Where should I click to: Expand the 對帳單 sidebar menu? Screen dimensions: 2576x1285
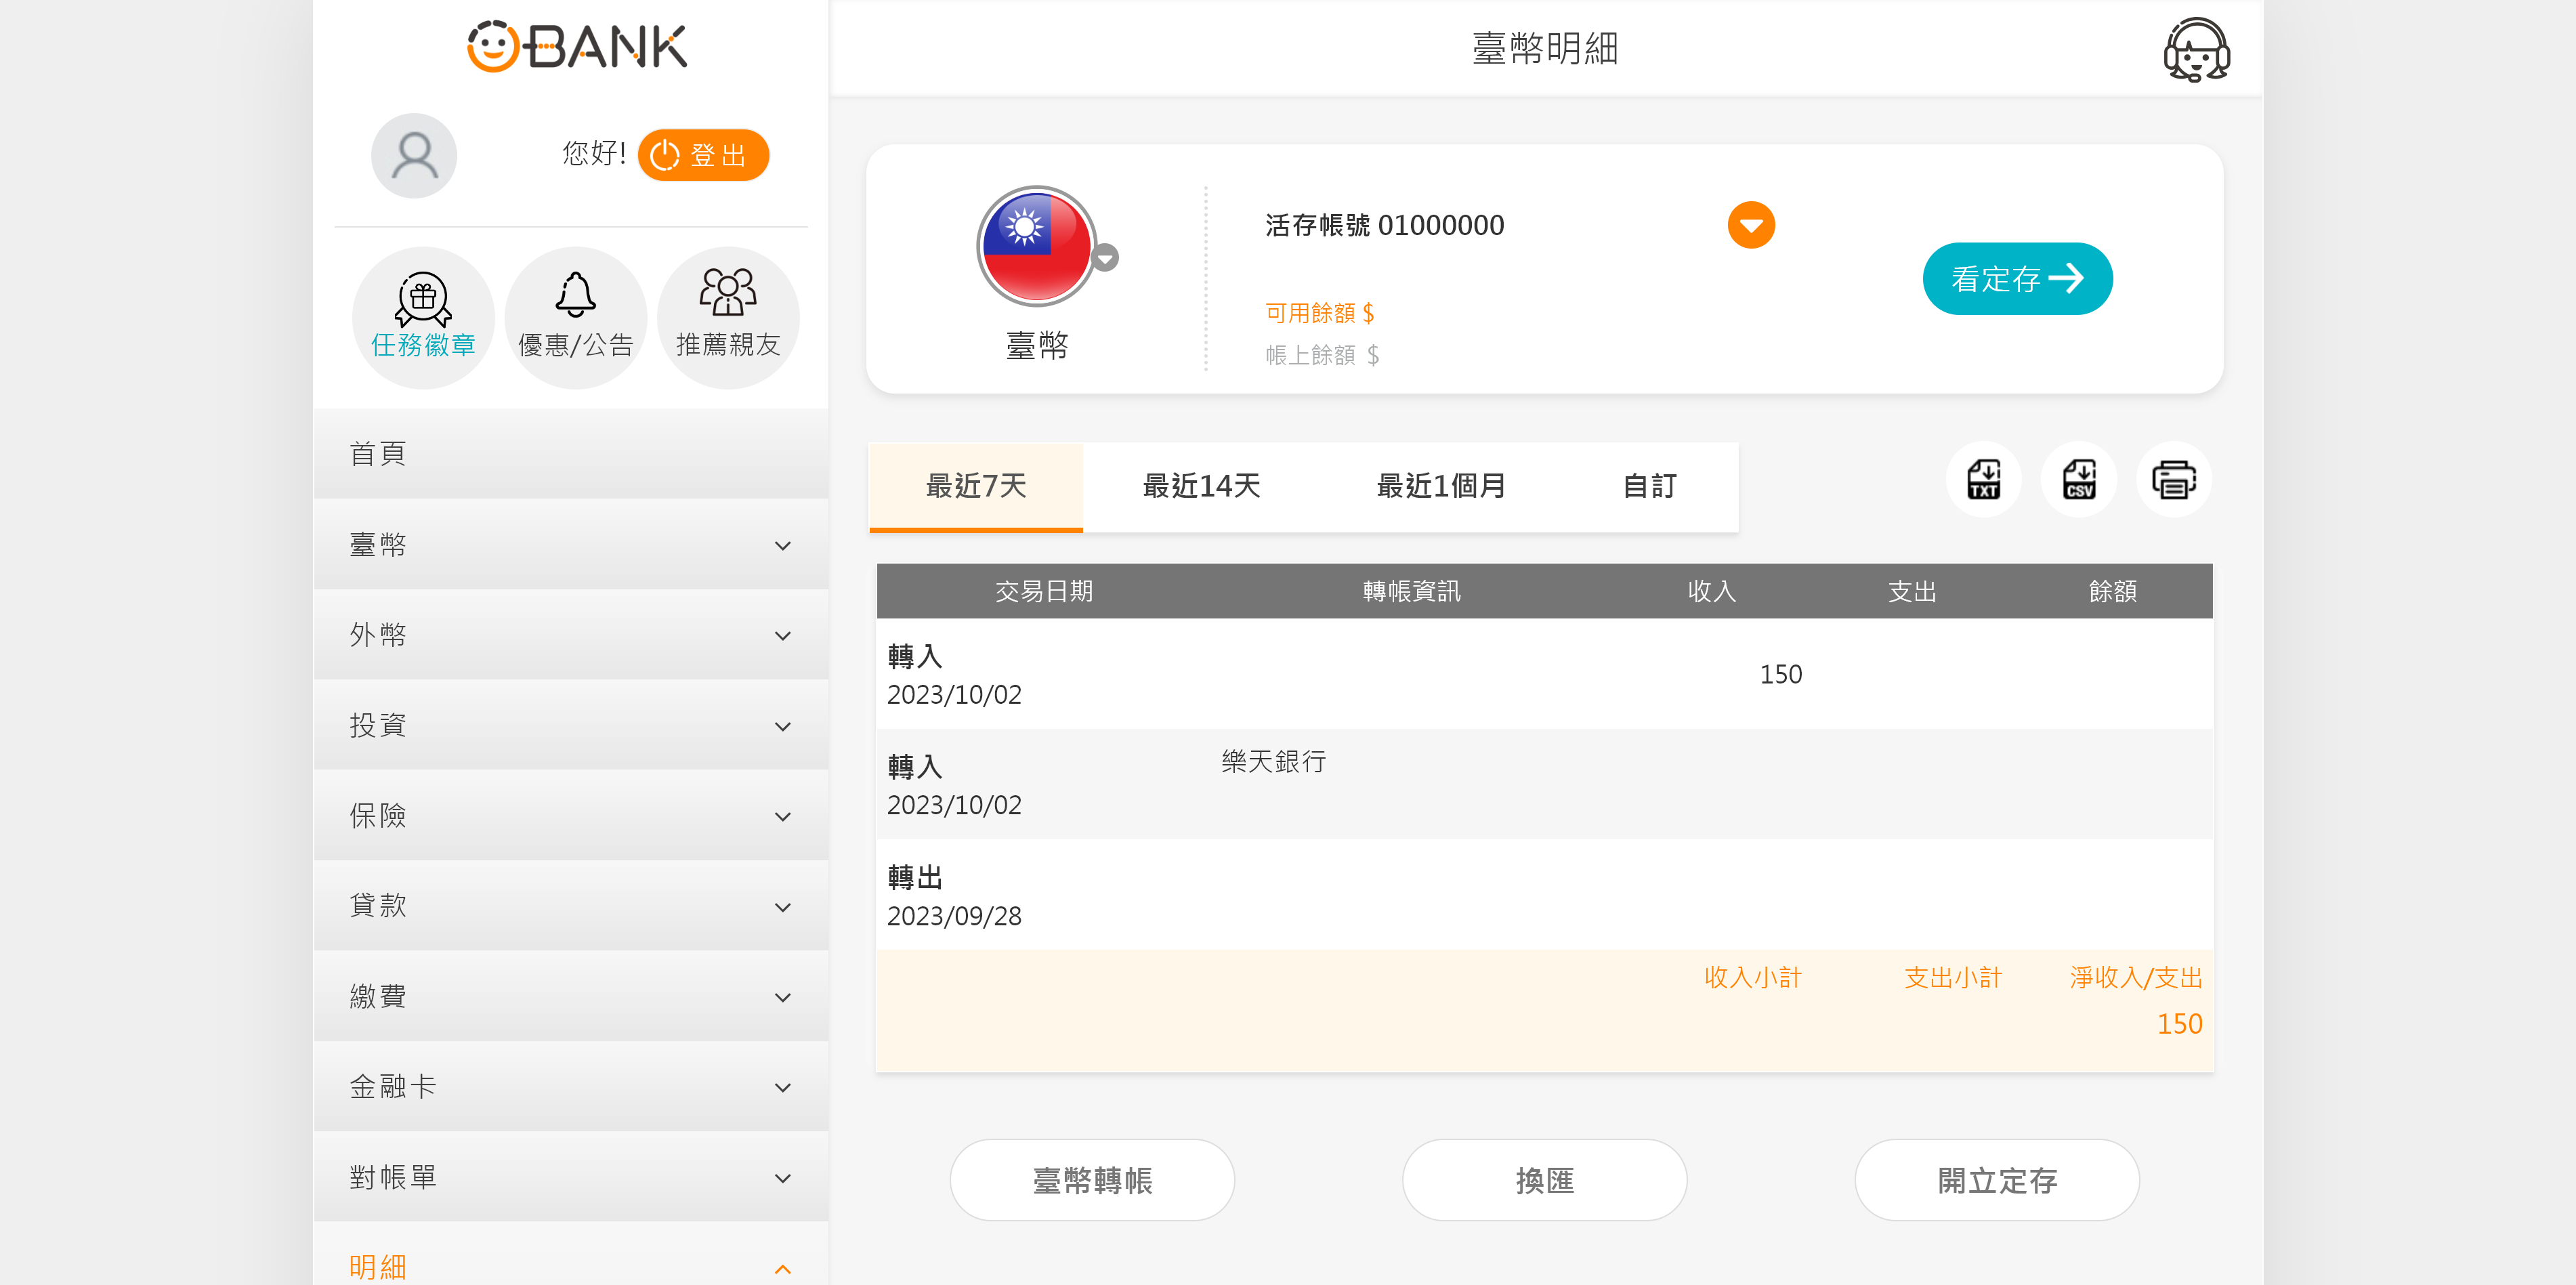point(570,1178)
